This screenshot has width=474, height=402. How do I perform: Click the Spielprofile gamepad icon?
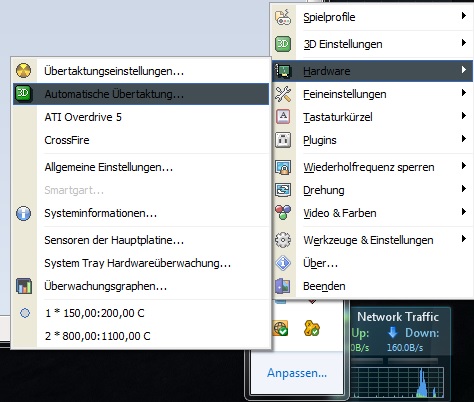[283, 17]
